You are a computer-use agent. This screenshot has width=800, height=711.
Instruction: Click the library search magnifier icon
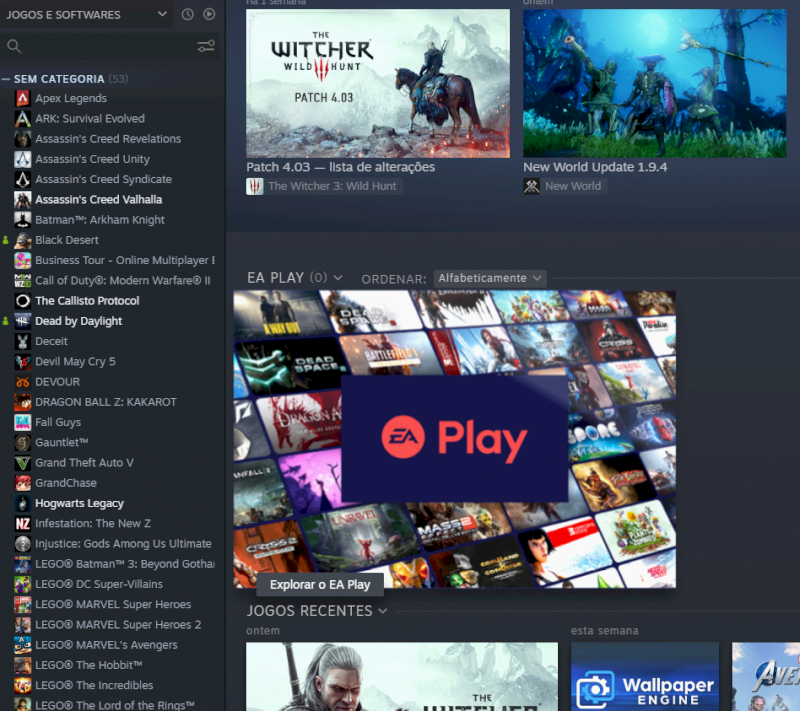coord(14,46)
